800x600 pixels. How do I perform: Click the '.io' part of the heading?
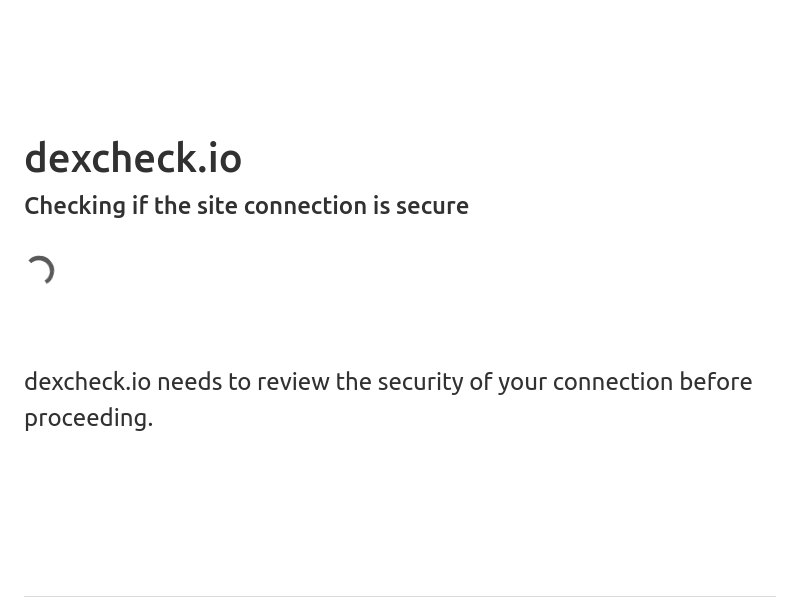pos(220,158)
